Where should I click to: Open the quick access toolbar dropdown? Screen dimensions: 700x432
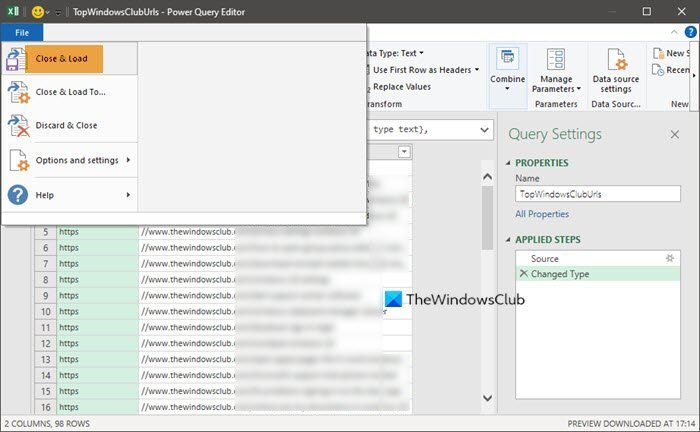point(58,13)
